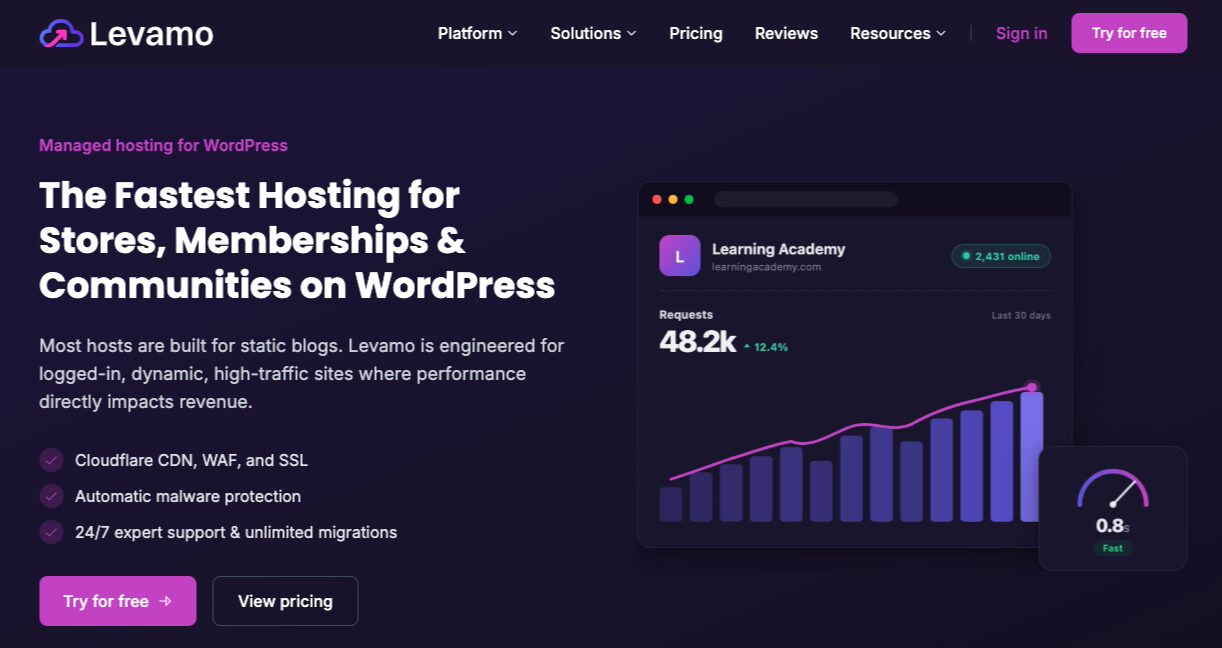Image resolution: width=1222 pixels, height=648 pixels.
Task: Click the Sign in link
Action: (1021, 33)
